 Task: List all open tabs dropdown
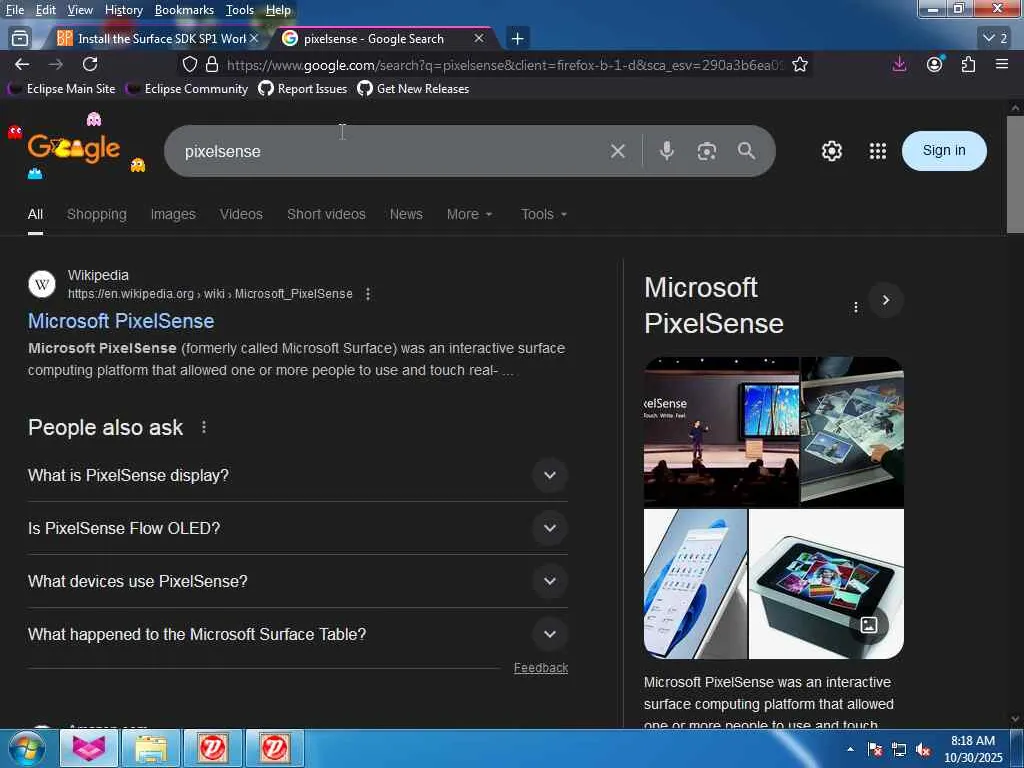[x=995, y=39]
